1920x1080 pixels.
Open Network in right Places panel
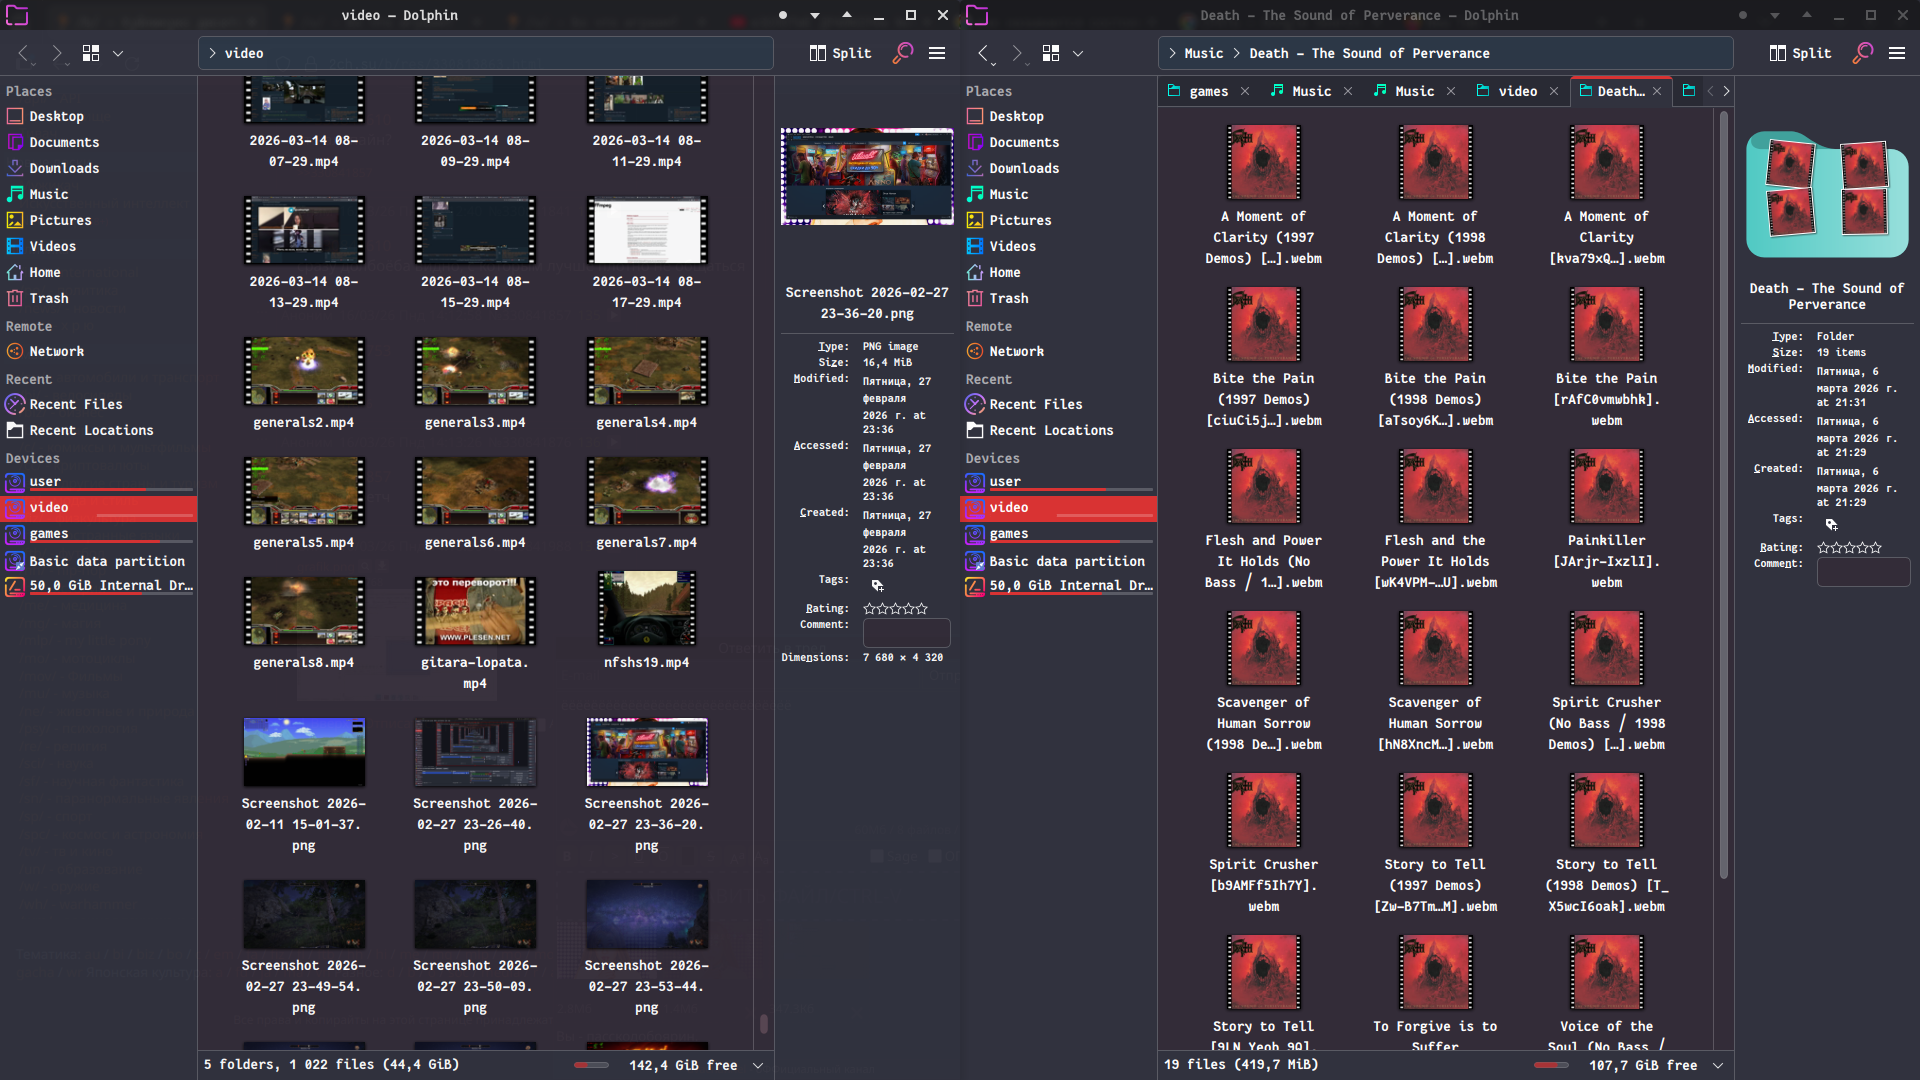point(1016,351)
